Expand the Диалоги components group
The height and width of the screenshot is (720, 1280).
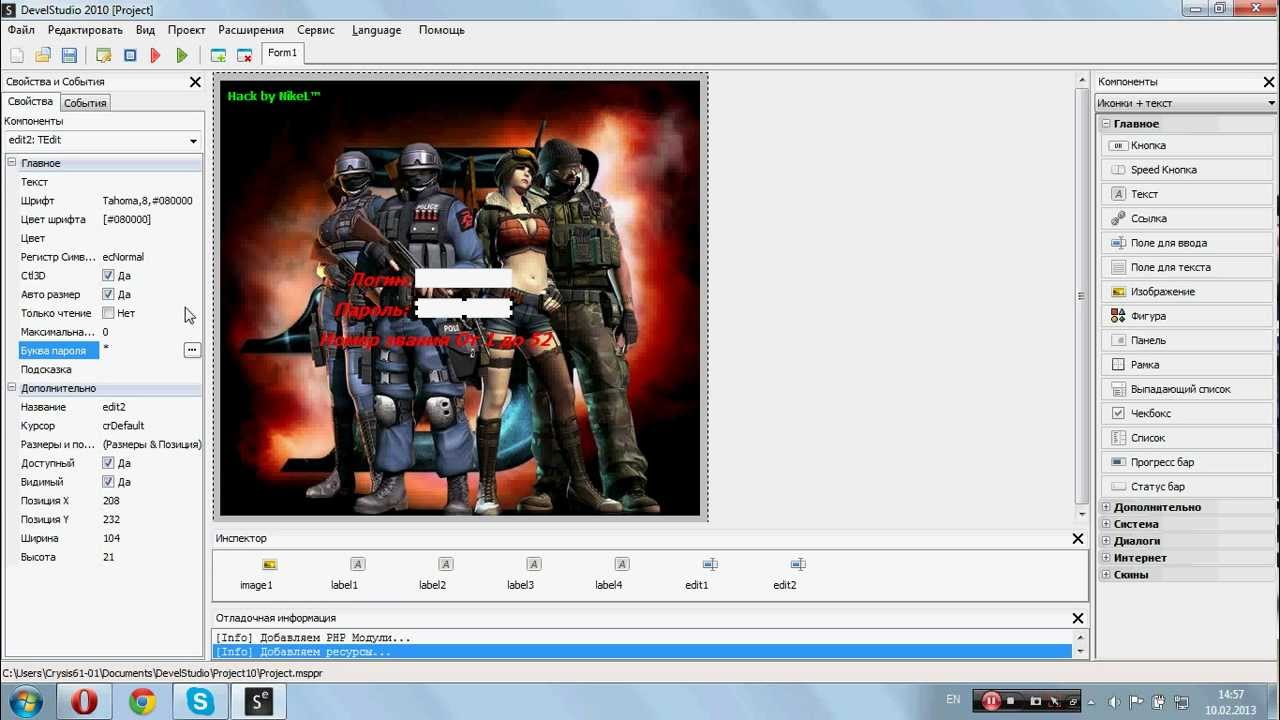pyautogui.click(x=1106, y=541)
